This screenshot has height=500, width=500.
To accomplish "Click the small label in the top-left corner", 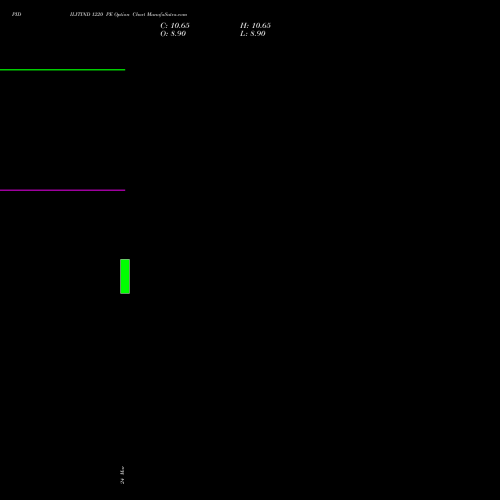I will coord(16,14).
